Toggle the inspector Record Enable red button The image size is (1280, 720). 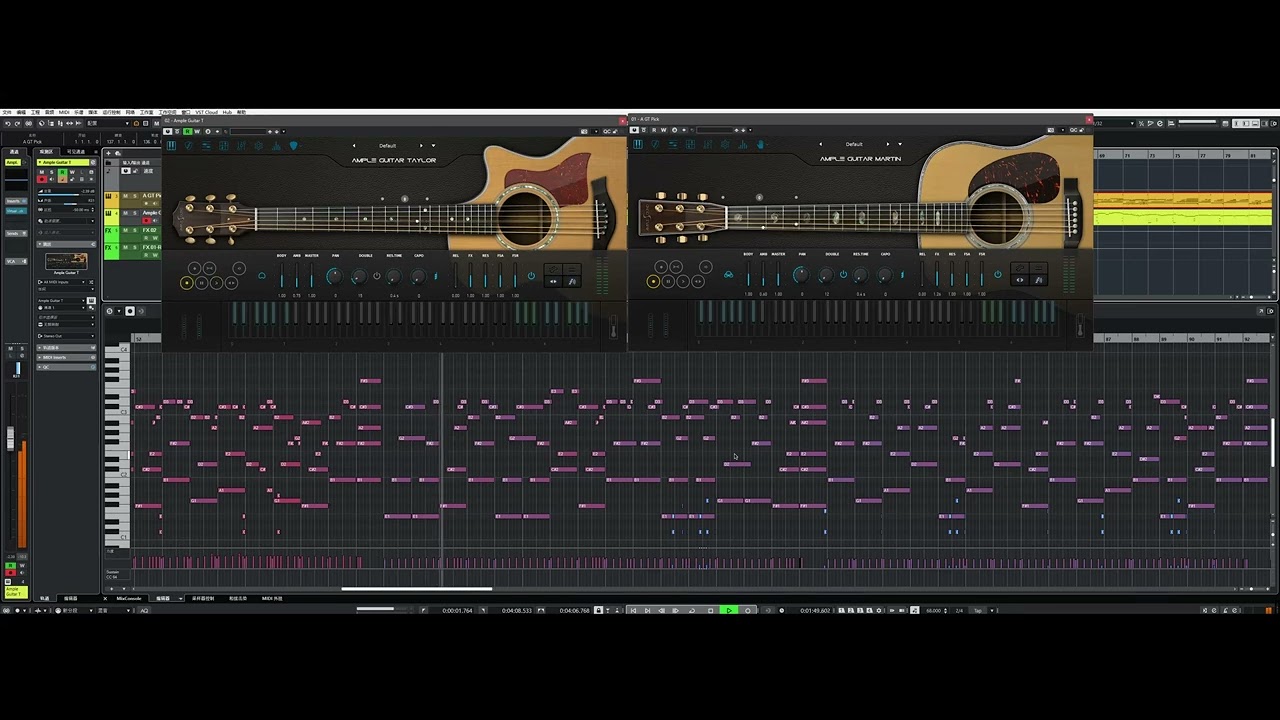[42, 179]
